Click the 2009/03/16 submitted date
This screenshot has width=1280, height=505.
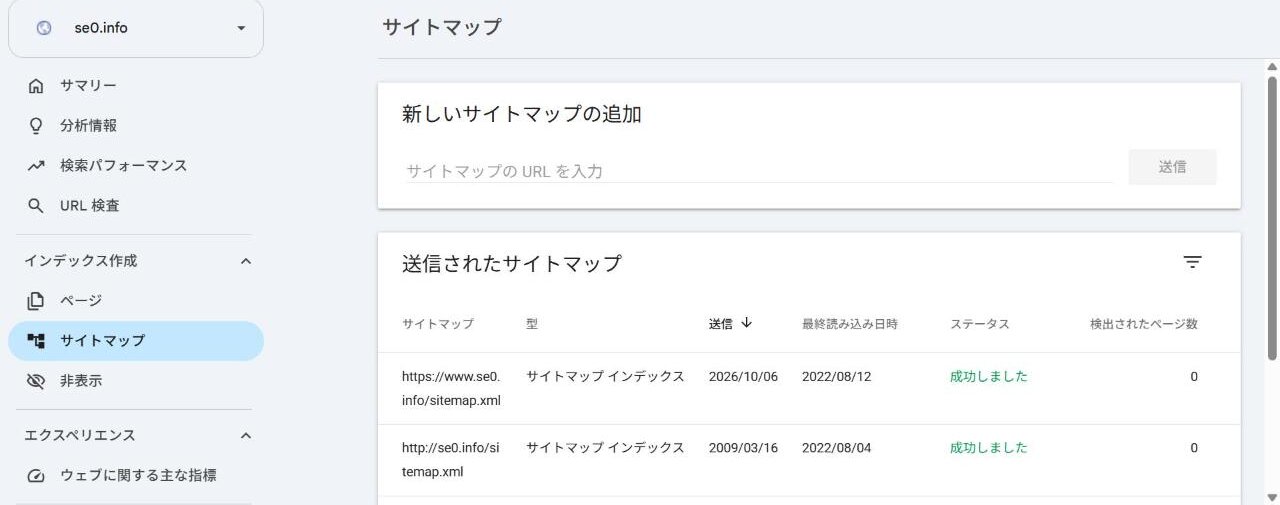coord(743,448)
